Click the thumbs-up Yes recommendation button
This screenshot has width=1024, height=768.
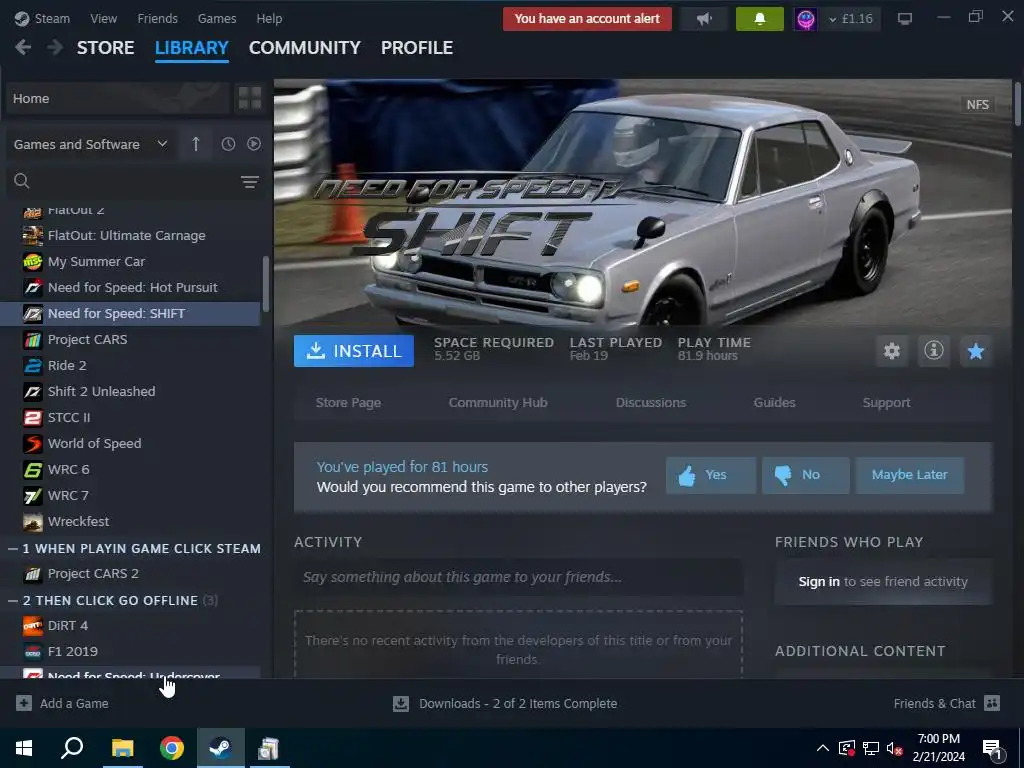point(711,475)
